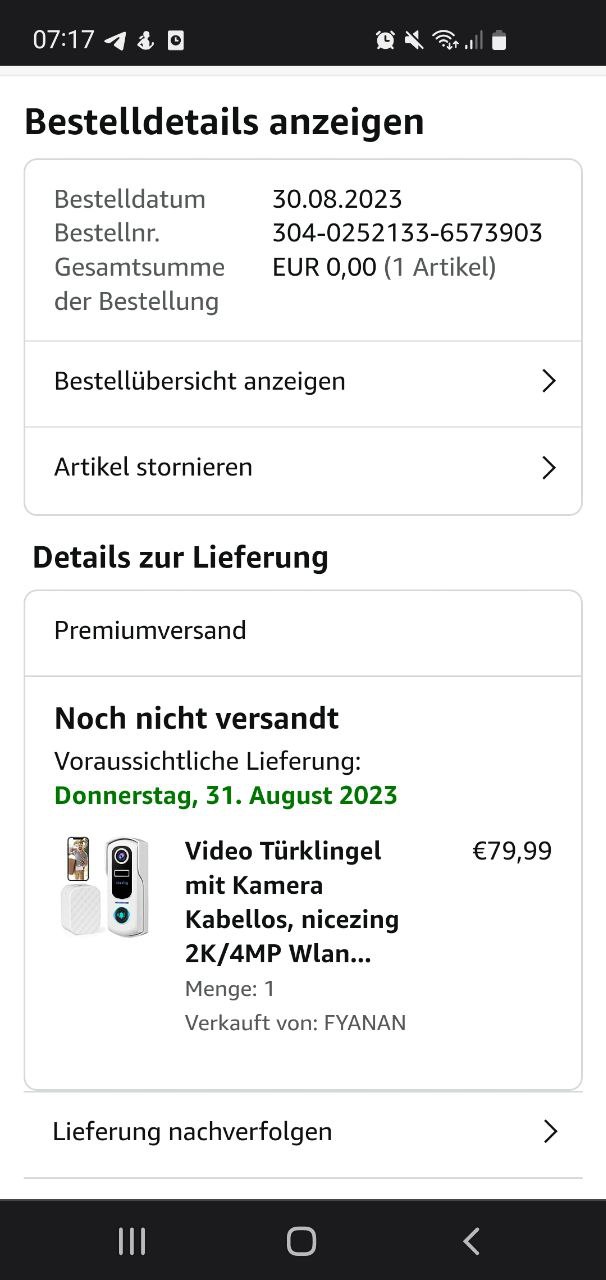This screenshot has width=606, height=1280.
Task: Tap the seller name FYANAN
Action: coord(365,1022)
